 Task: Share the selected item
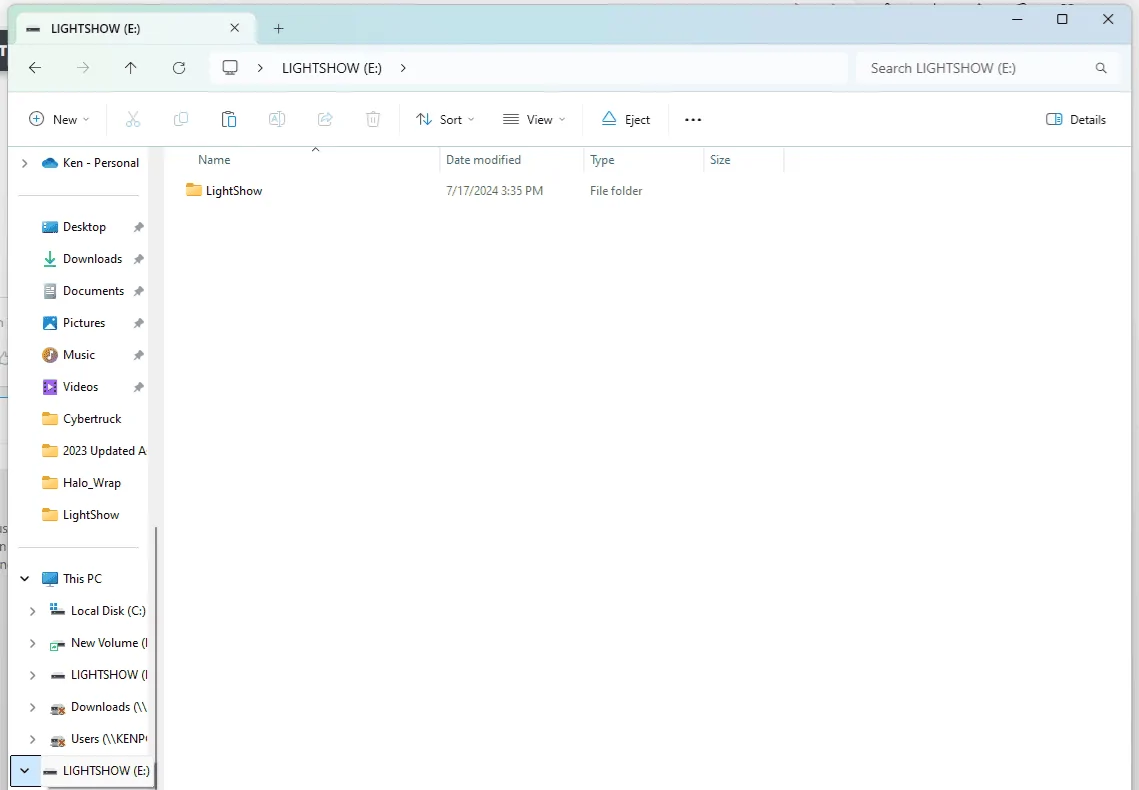tap(325, 119)
